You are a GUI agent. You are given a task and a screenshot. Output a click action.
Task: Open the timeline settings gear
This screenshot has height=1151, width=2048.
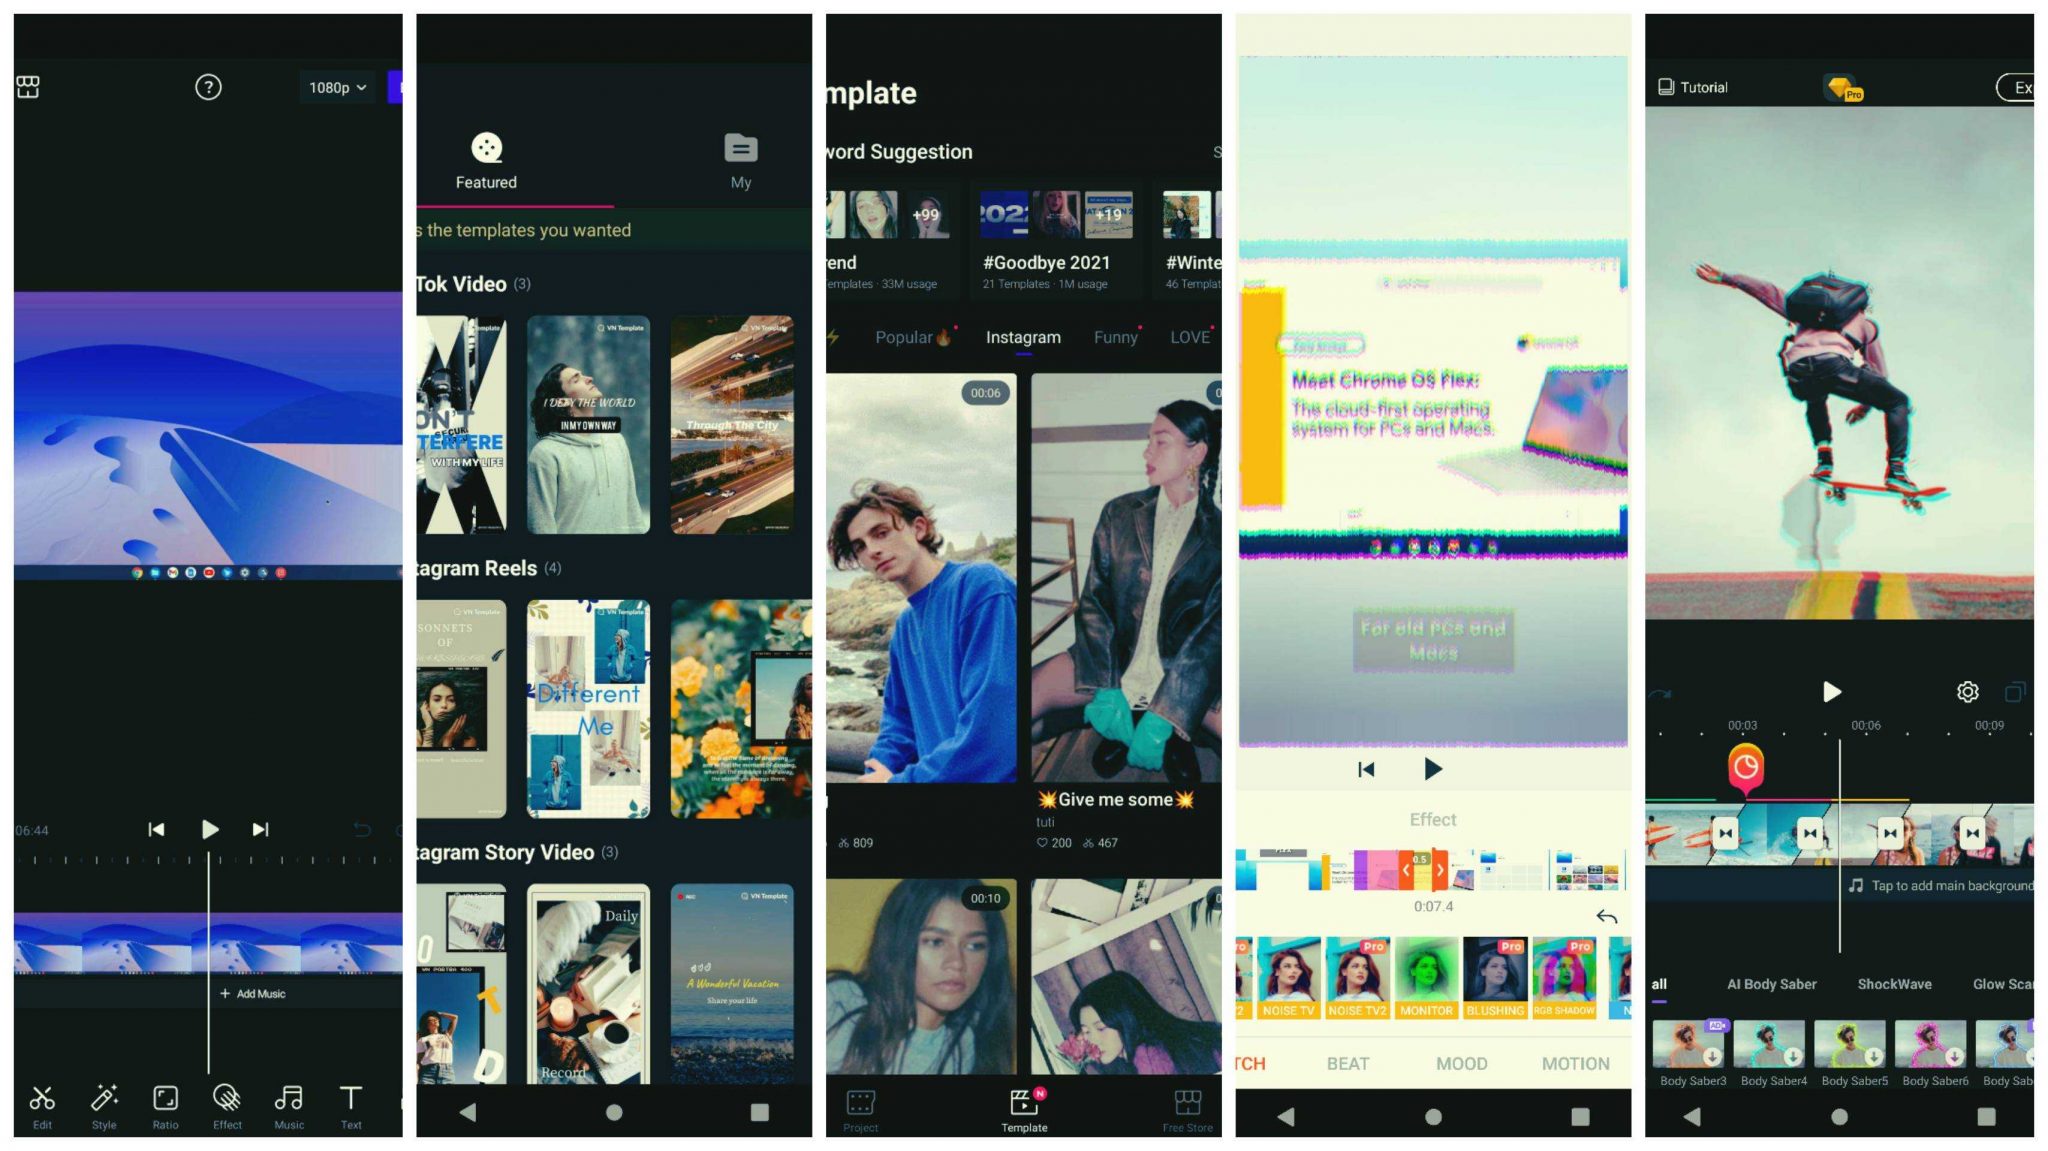pos(1968,692)
